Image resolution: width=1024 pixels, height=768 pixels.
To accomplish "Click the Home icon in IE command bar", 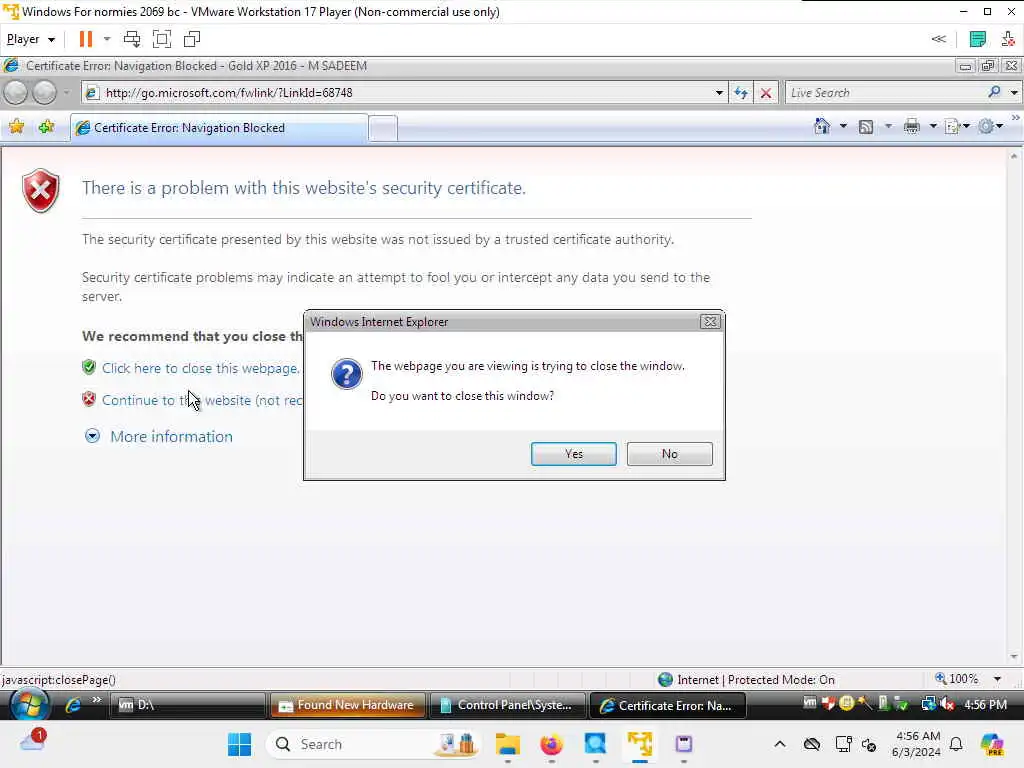I will pos(822,126).
